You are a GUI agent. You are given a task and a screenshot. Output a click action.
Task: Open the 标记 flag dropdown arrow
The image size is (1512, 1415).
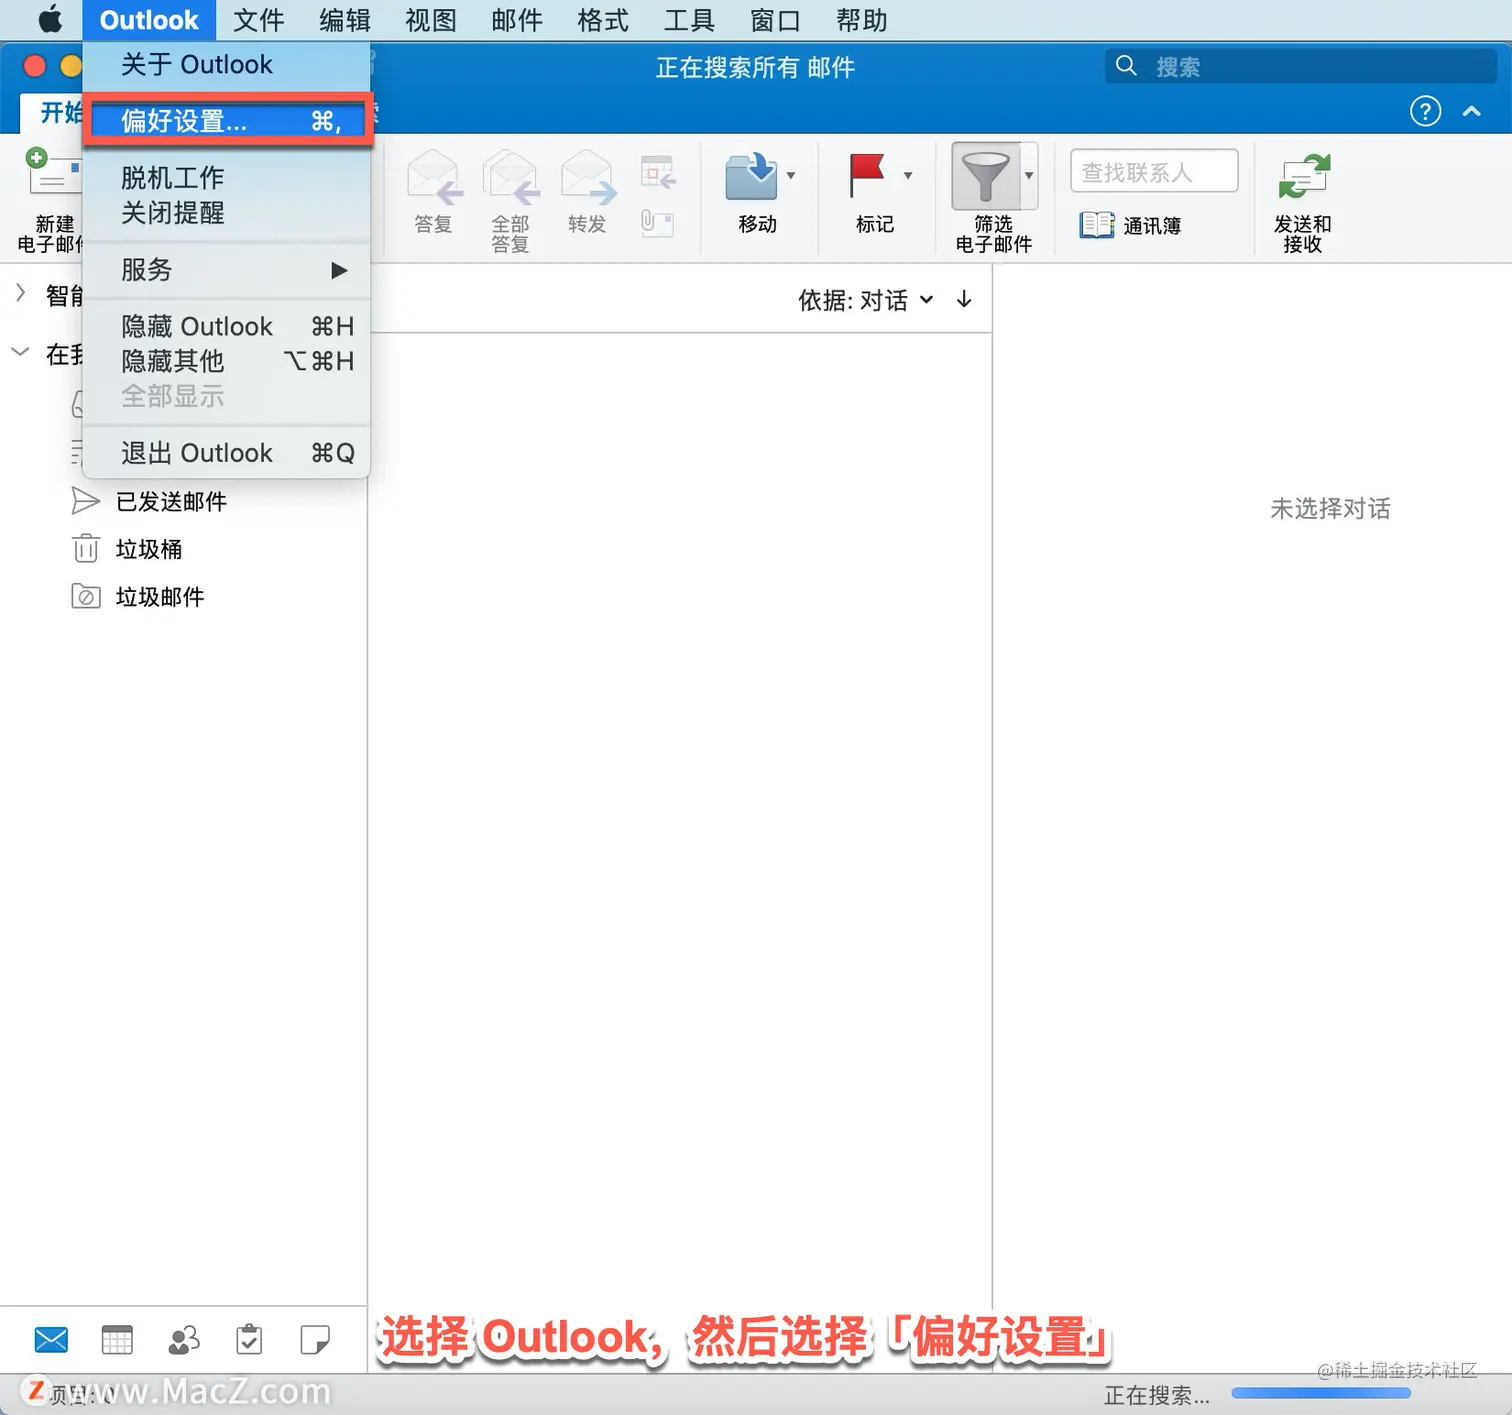click(x=908, y=176)
